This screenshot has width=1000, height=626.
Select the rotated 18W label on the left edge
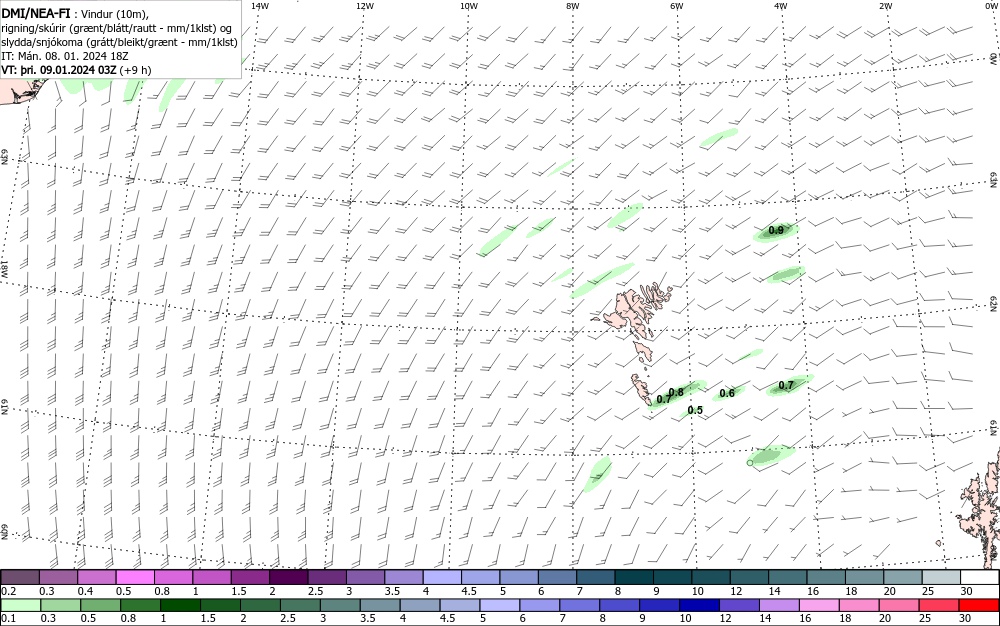(4, 268)
